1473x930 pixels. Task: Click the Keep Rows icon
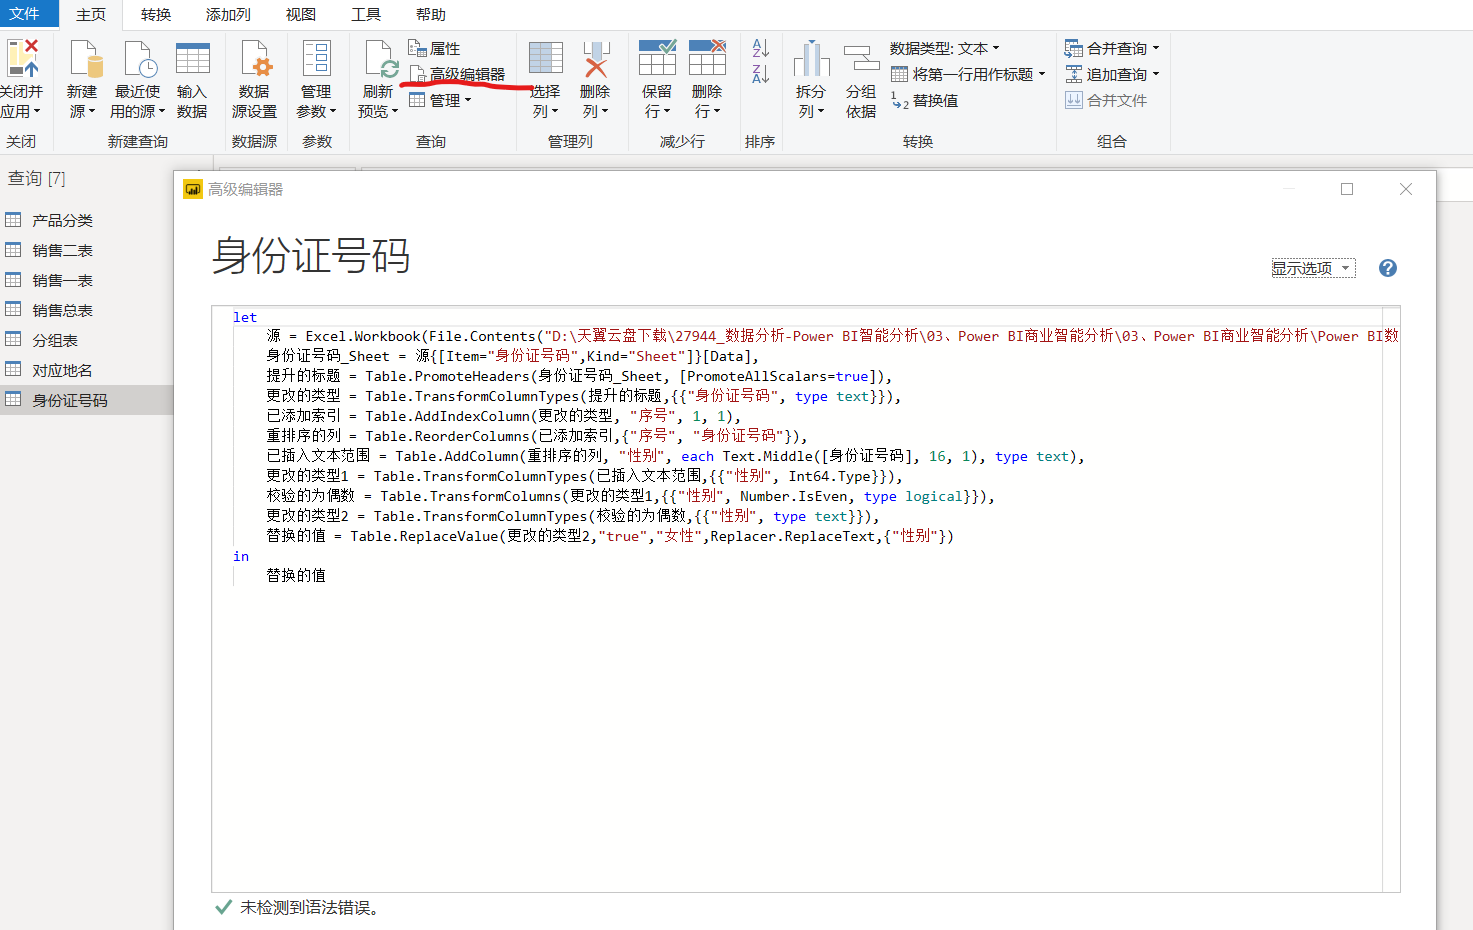(658, 58)
